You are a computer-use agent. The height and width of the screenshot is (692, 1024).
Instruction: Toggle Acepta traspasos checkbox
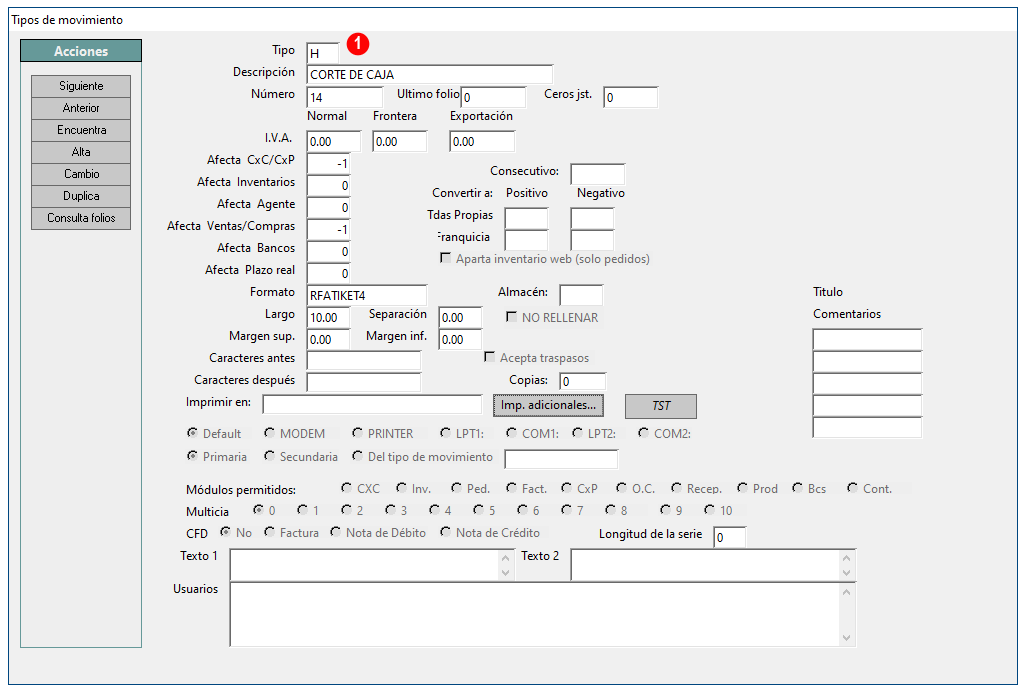click(489, 357)
